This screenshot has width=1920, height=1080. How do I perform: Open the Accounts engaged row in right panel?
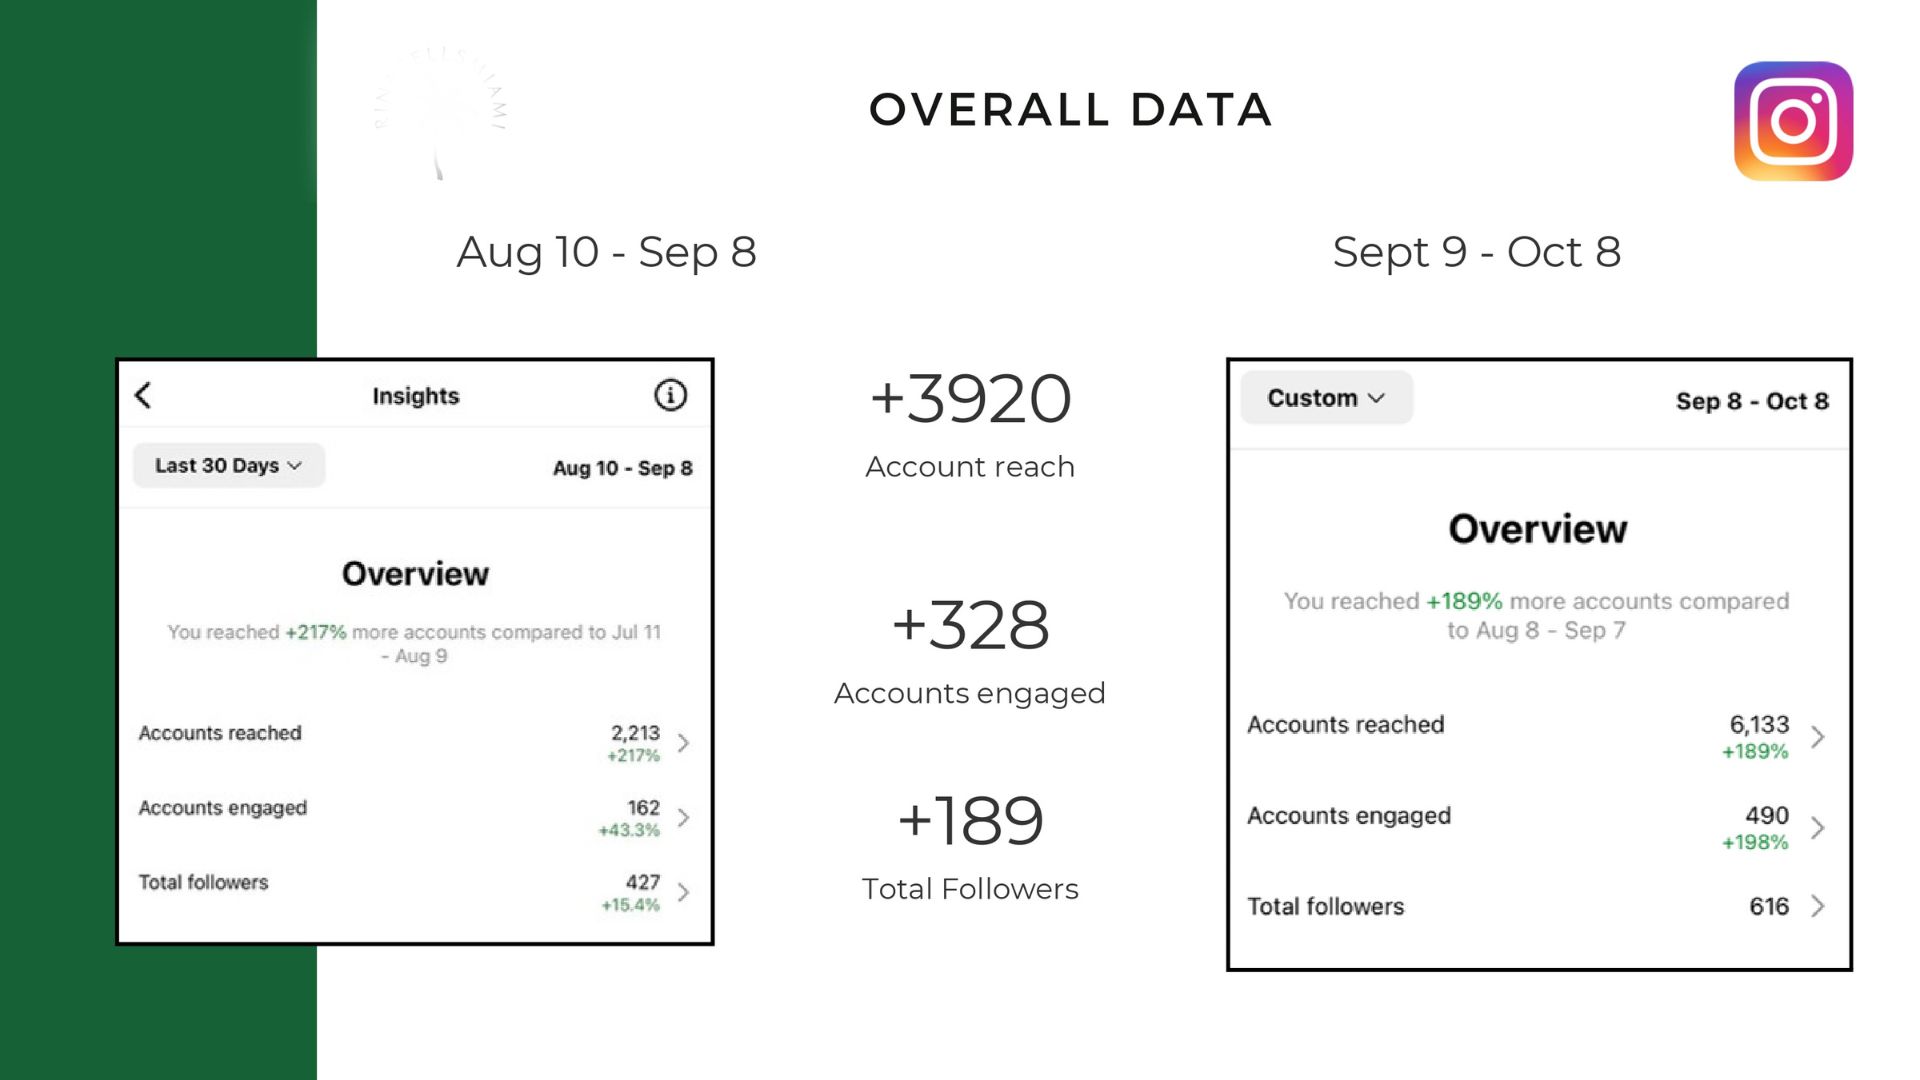(1538, 828)
